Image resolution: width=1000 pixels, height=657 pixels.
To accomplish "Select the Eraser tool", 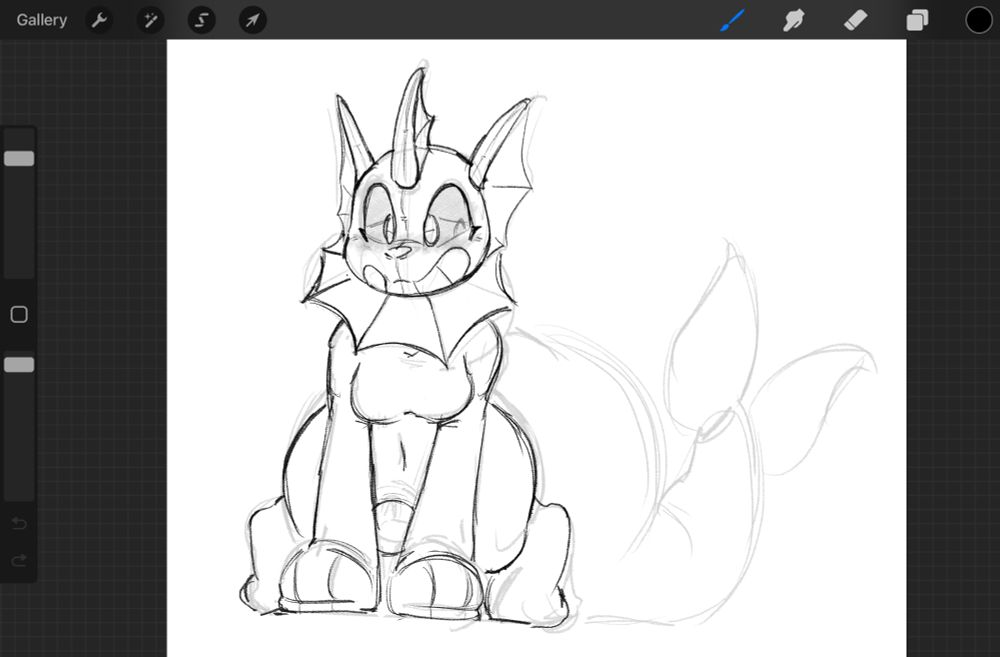I will pyautogui.click(x=855, y=20).
